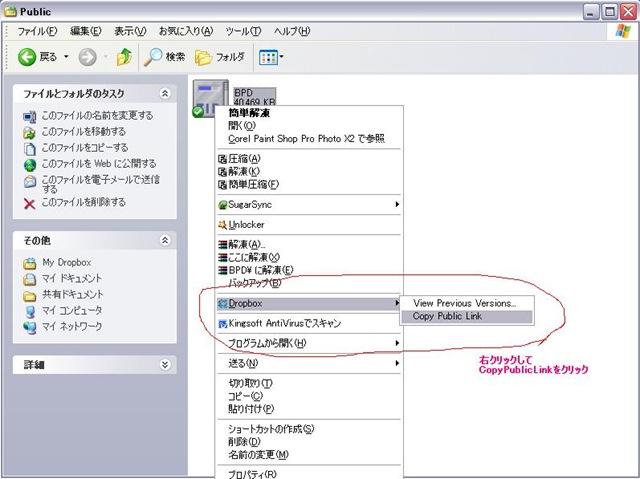Click the 圧縮(A) compress icon
The height and width of the screenshot is (479, 640).
click(222, 159)
